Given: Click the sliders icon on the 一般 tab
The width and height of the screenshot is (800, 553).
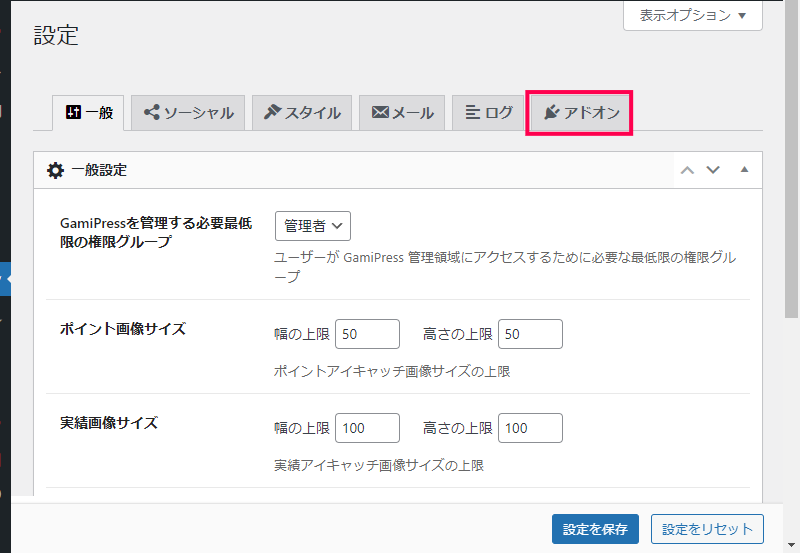Looking at the screenshot, I should [x=73, y=112].
